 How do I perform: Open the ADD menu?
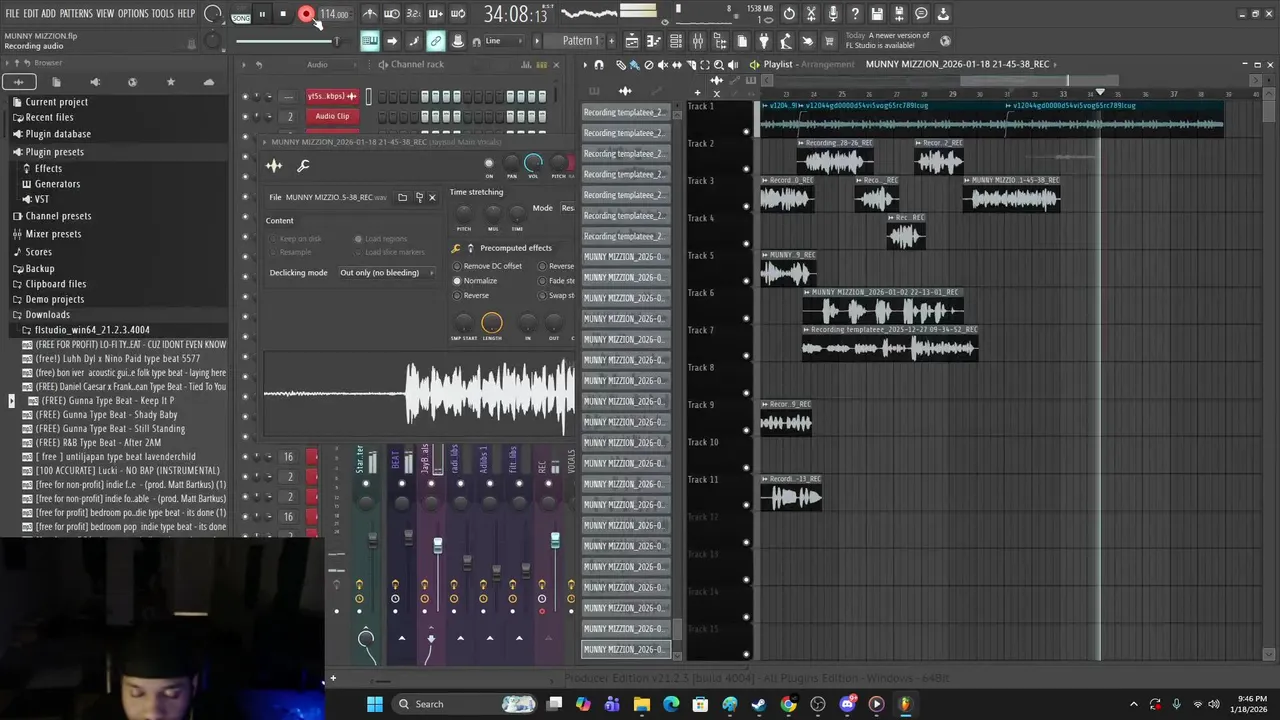[48, 14]
